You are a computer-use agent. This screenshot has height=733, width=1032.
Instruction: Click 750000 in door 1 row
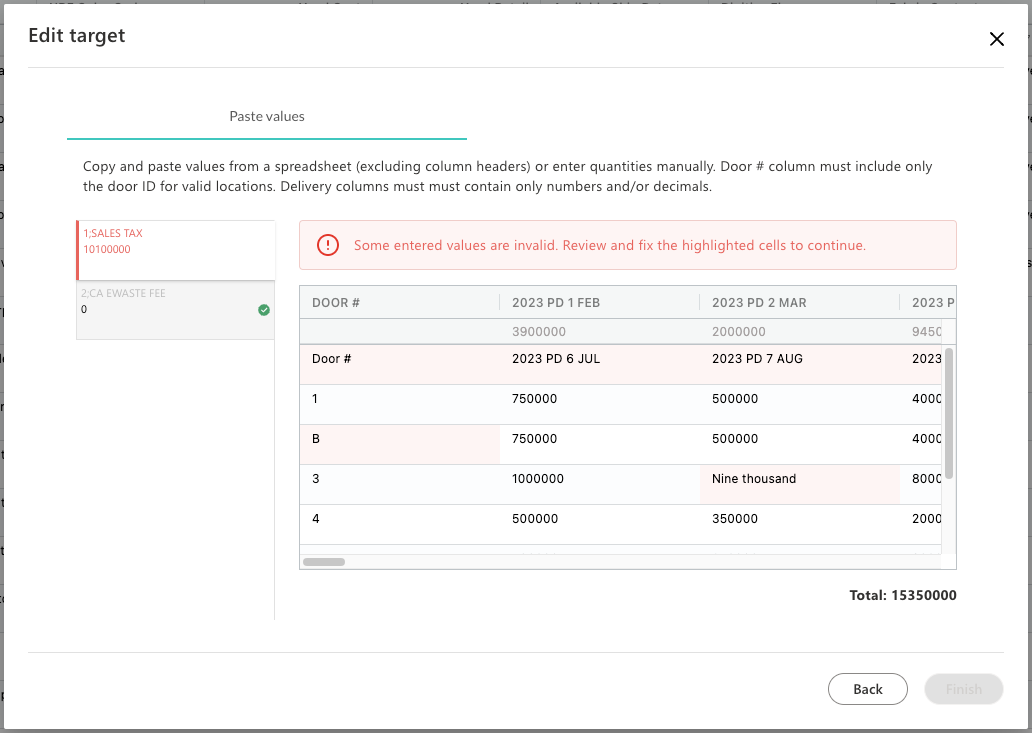[600, 405]
